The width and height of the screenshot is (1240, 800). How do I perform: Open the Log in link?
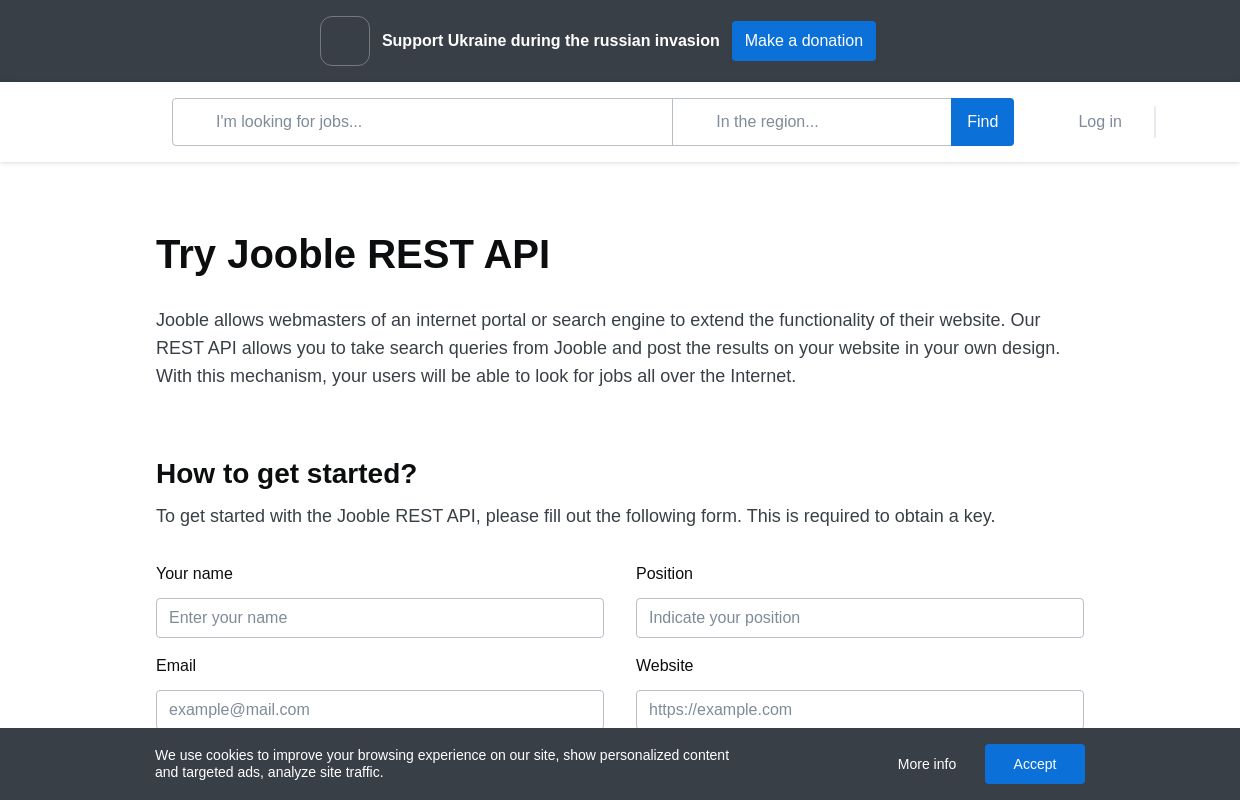[x=1100, y=122]
